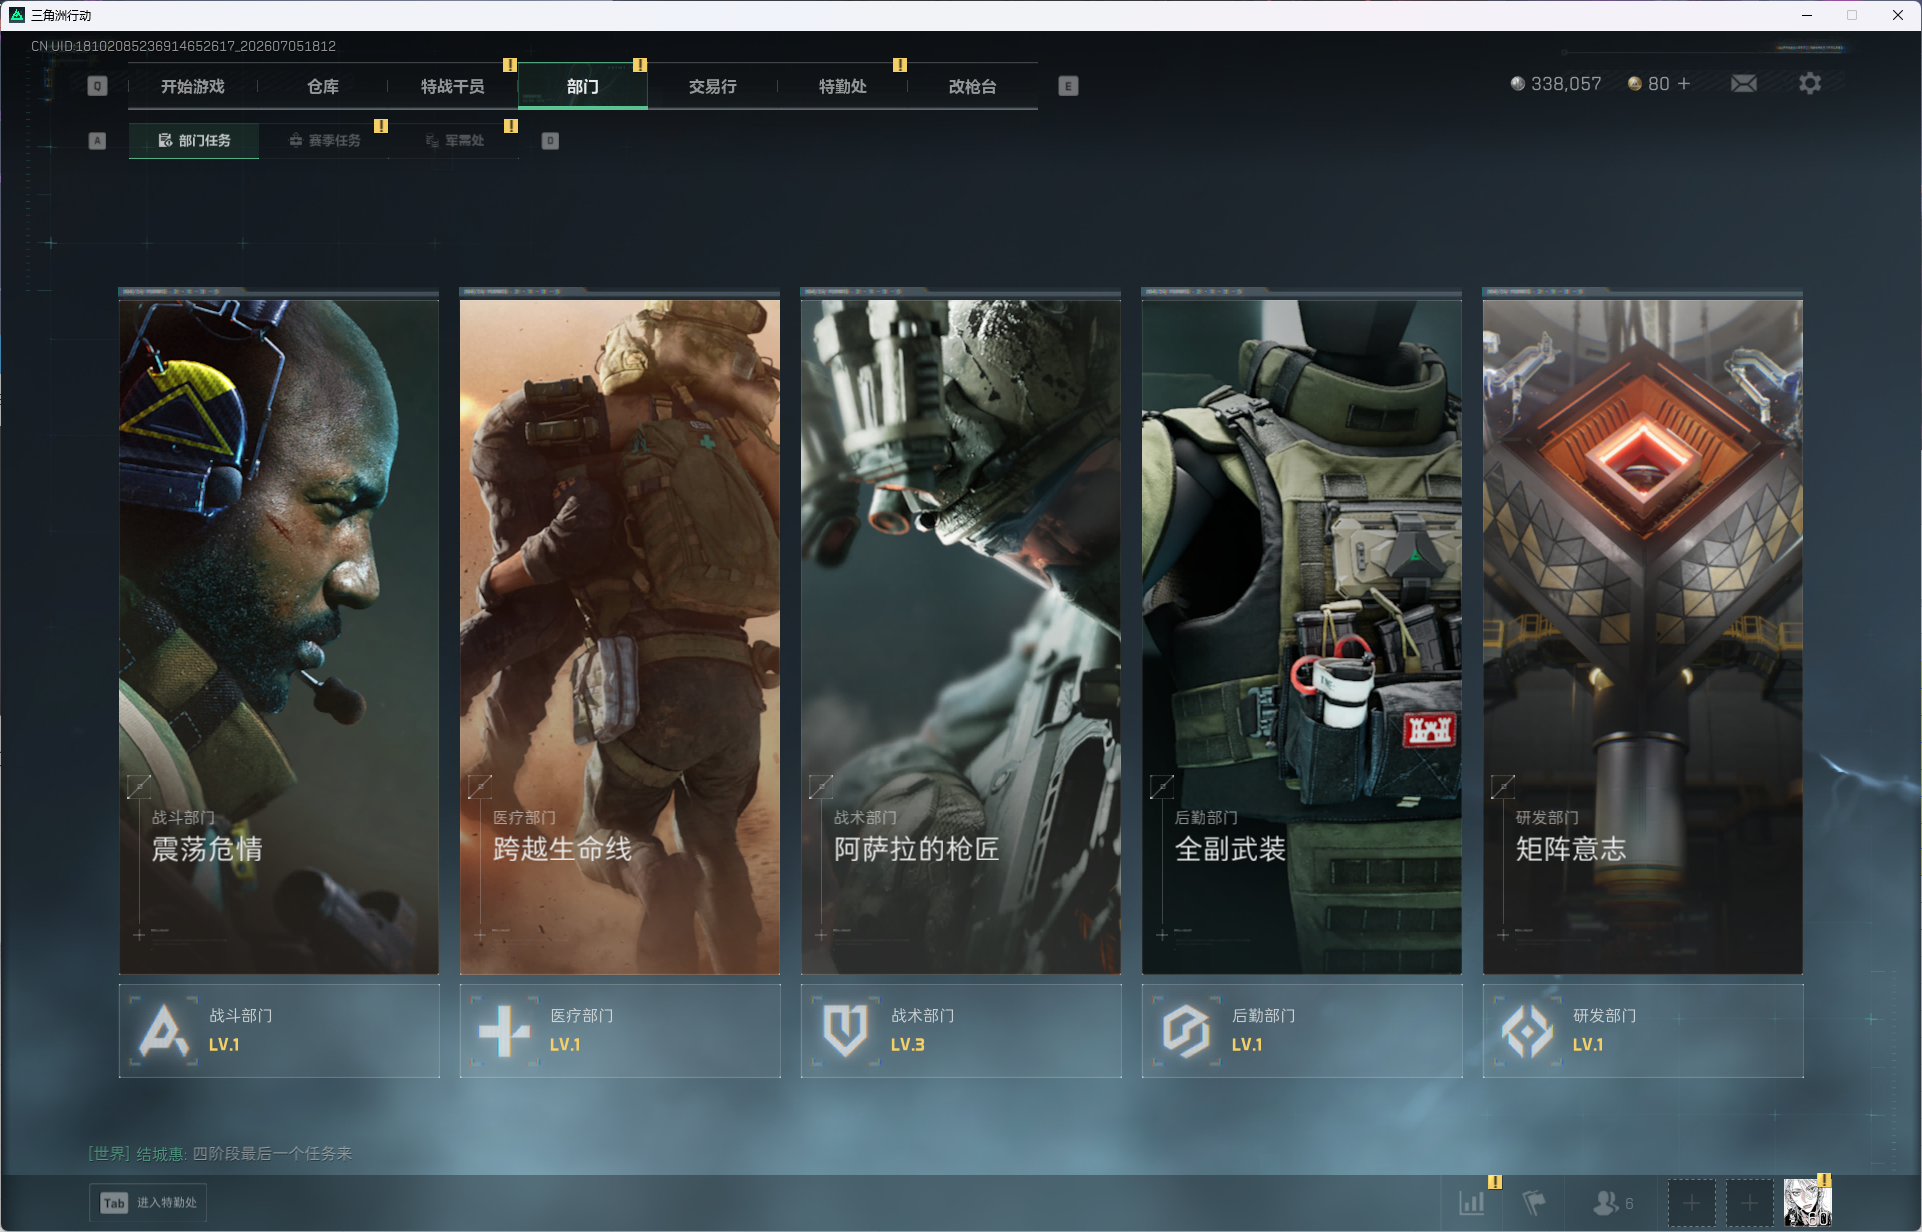
Task: Click the small corner icon on 跨越生命线 card
Action: point(480,787)
